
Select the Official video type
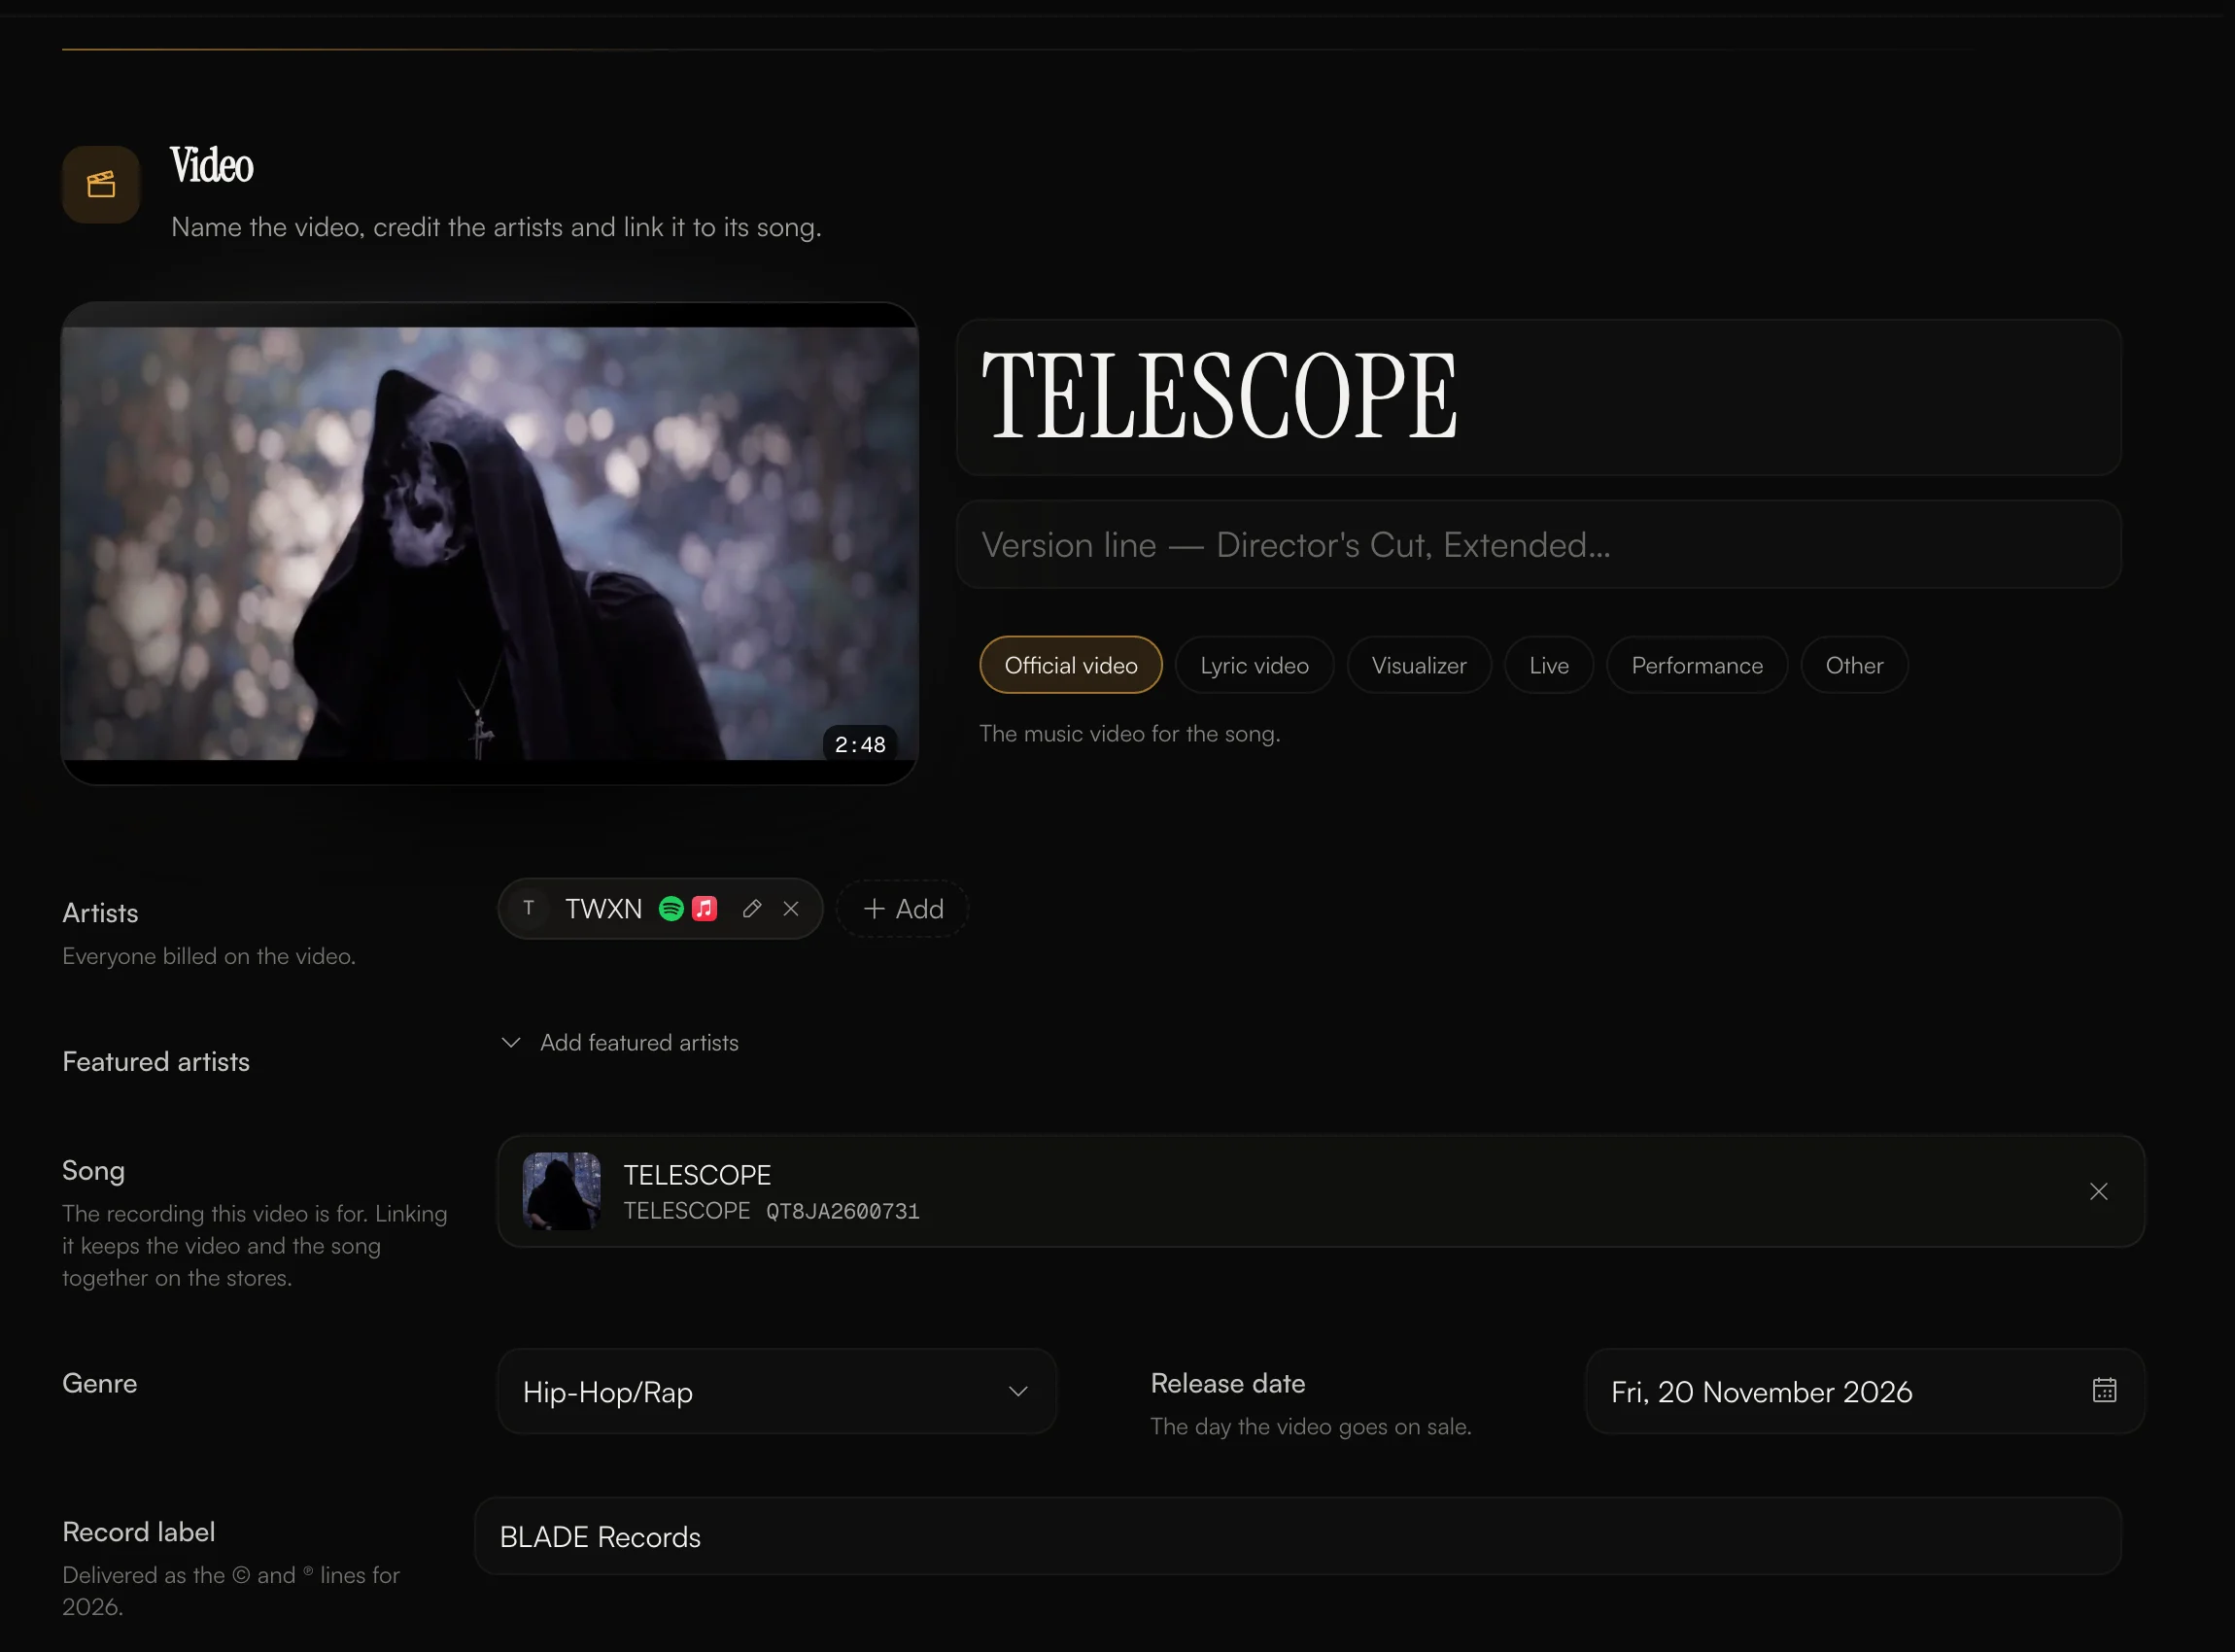pyautogui.click(x=1071, y=665)
